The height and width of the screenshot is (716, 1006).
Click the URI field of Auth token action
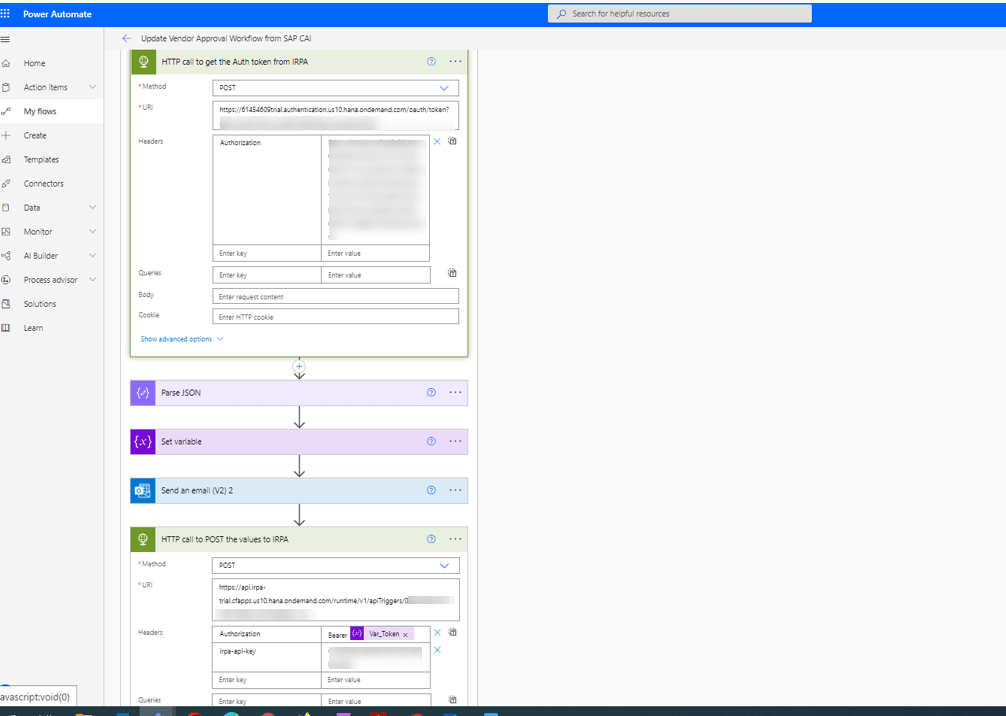[x=336, y=116]
